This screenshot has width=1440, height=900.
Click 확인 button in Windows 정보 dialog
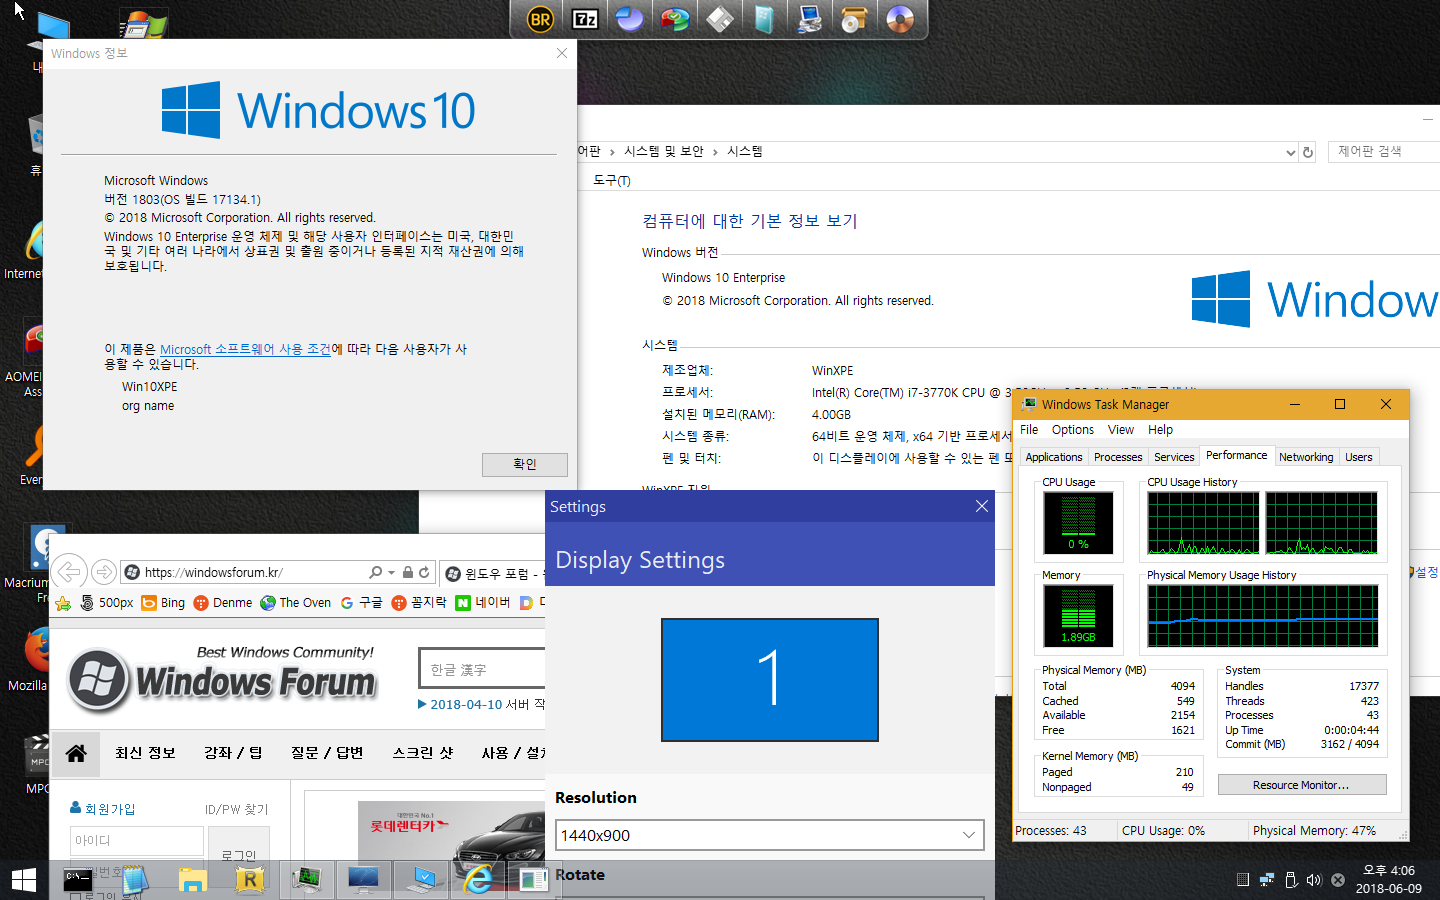coord(525,464)
